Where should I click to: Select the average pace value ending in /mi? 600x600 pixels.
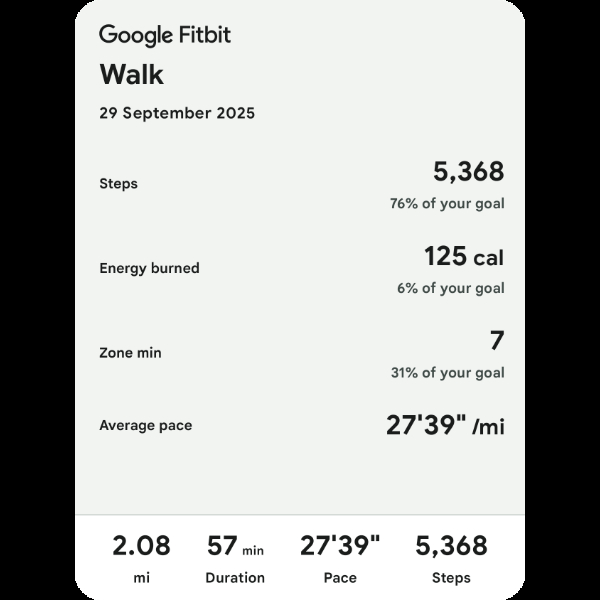tap(445, 426)
